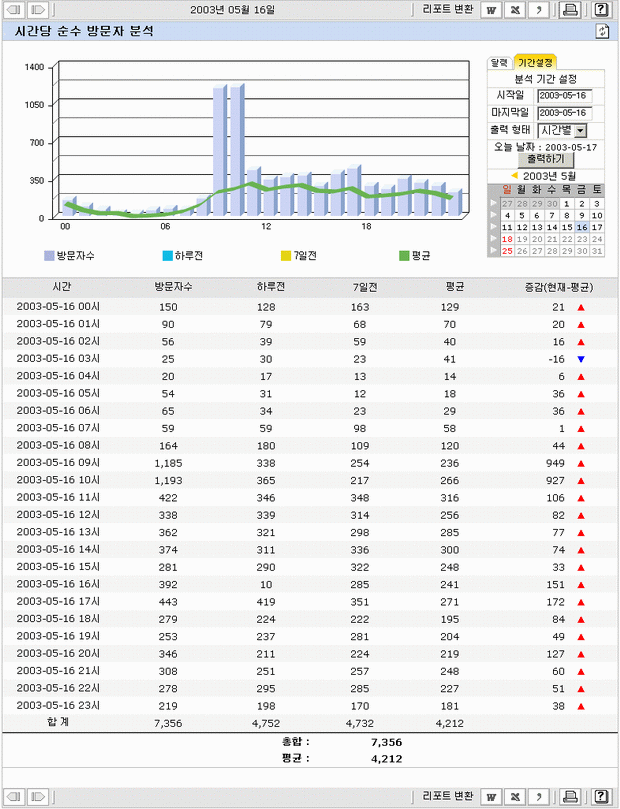Click the 방문자수 column header
This screenshot has height=809, width=620.
173,287
